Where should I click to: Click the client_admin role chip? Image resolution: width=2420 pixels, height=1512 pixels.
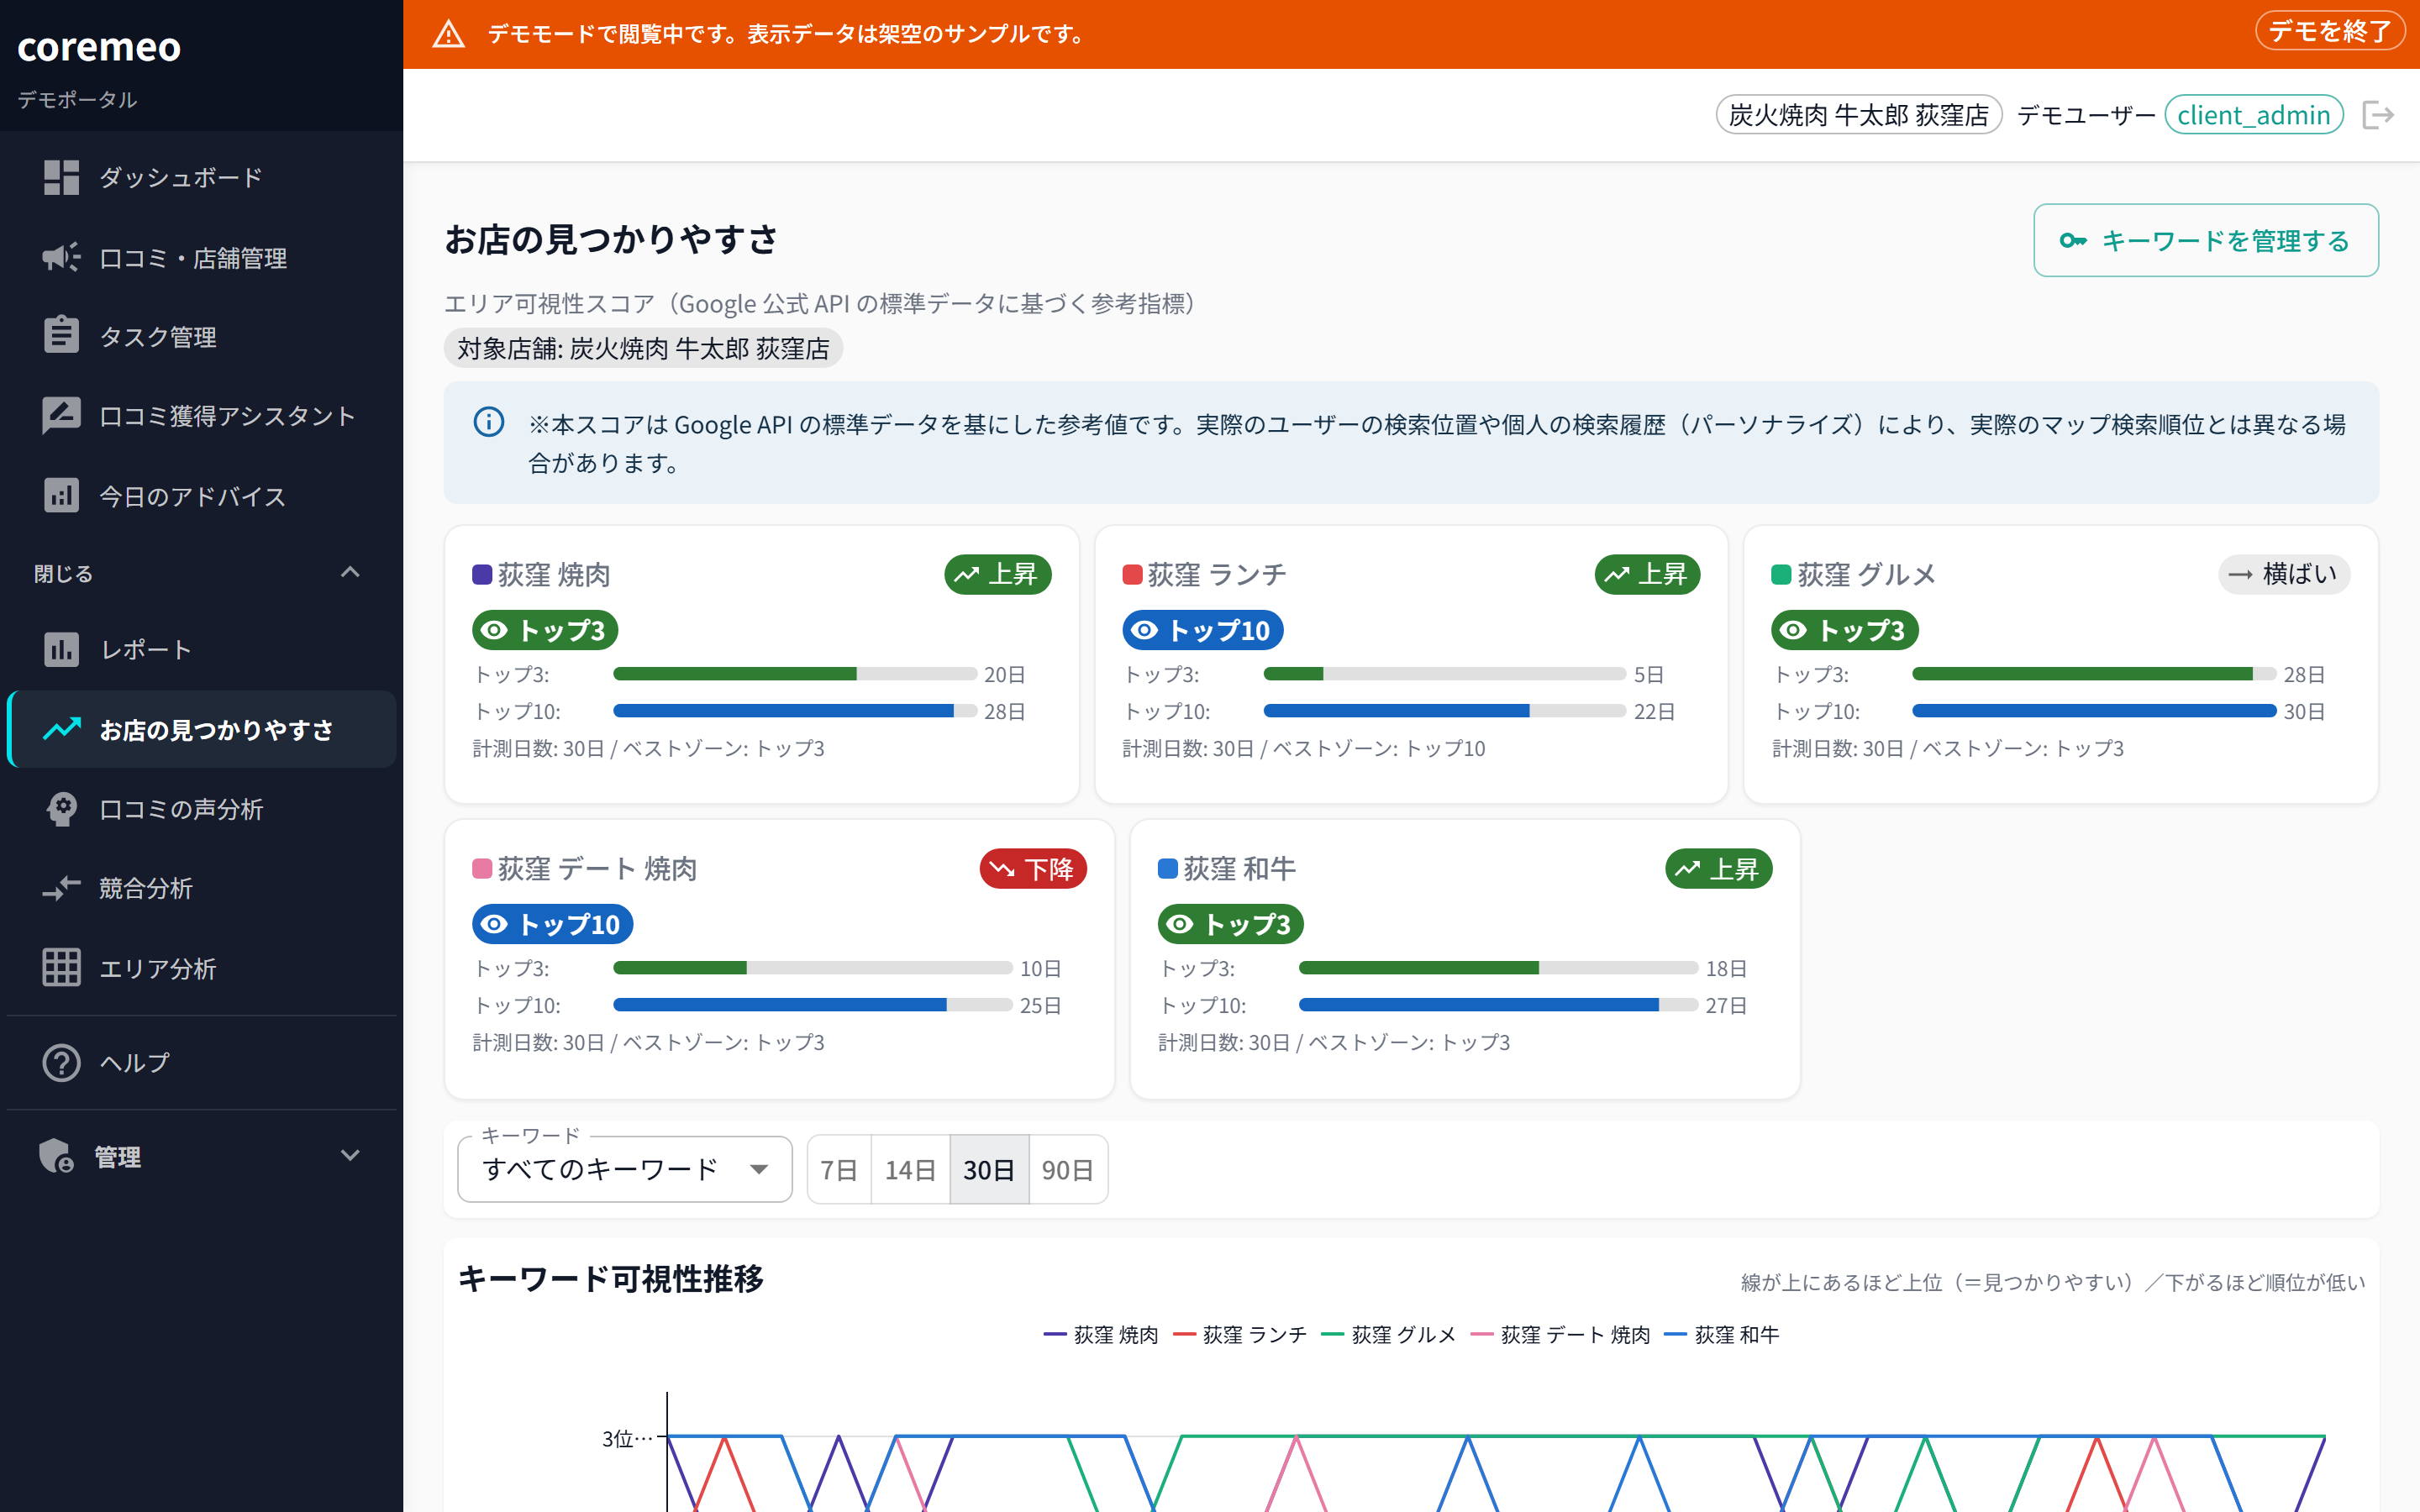(2254, 115)
